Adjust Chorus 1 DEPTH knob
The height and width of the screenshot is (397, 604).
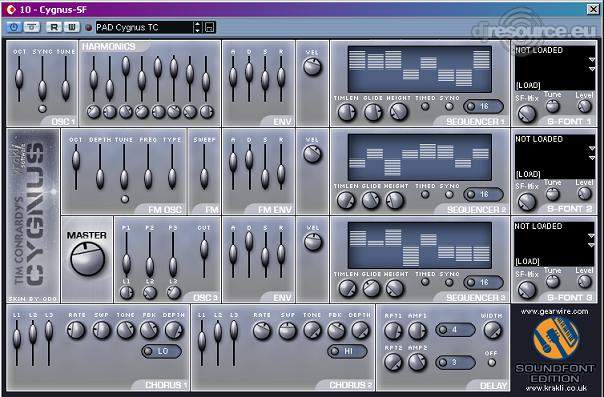tap(174, 330)
